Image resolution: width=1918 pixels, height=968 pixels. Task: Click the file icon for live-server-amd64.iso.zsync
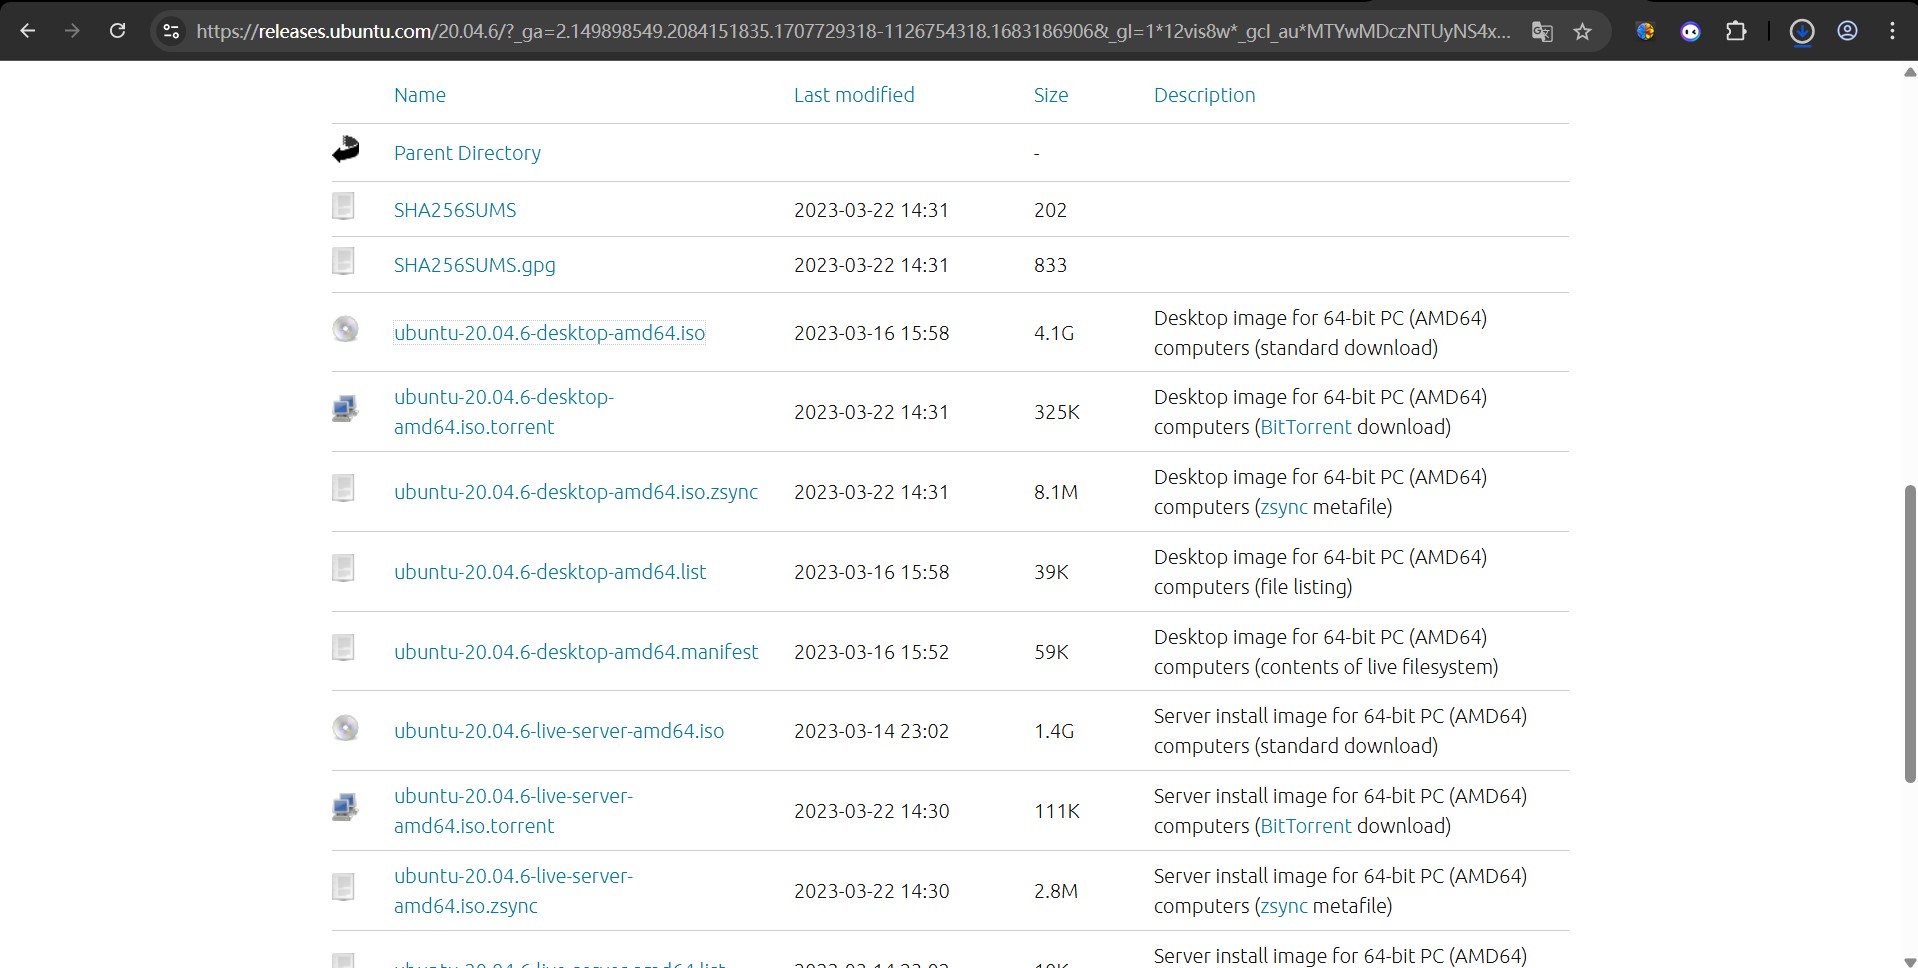point(343,888)
